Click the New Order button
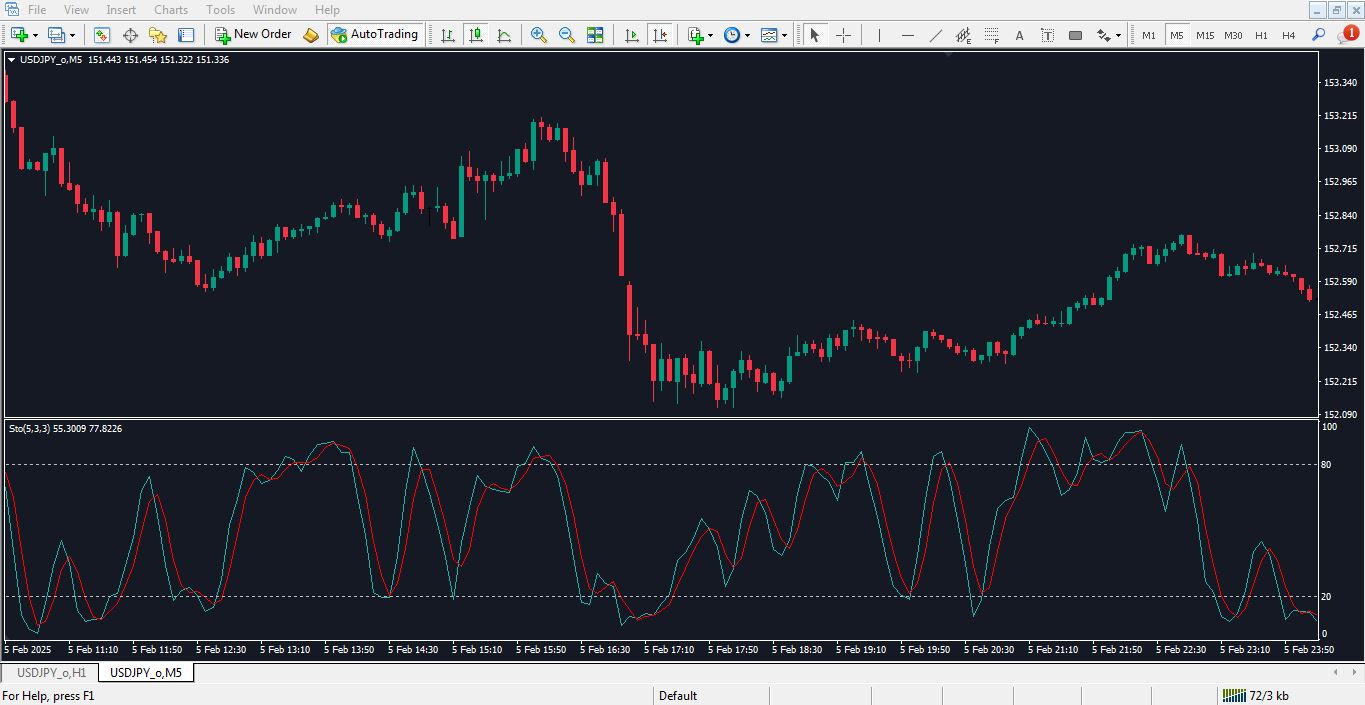Screen dimensions: 1365x705 point(253,35)
